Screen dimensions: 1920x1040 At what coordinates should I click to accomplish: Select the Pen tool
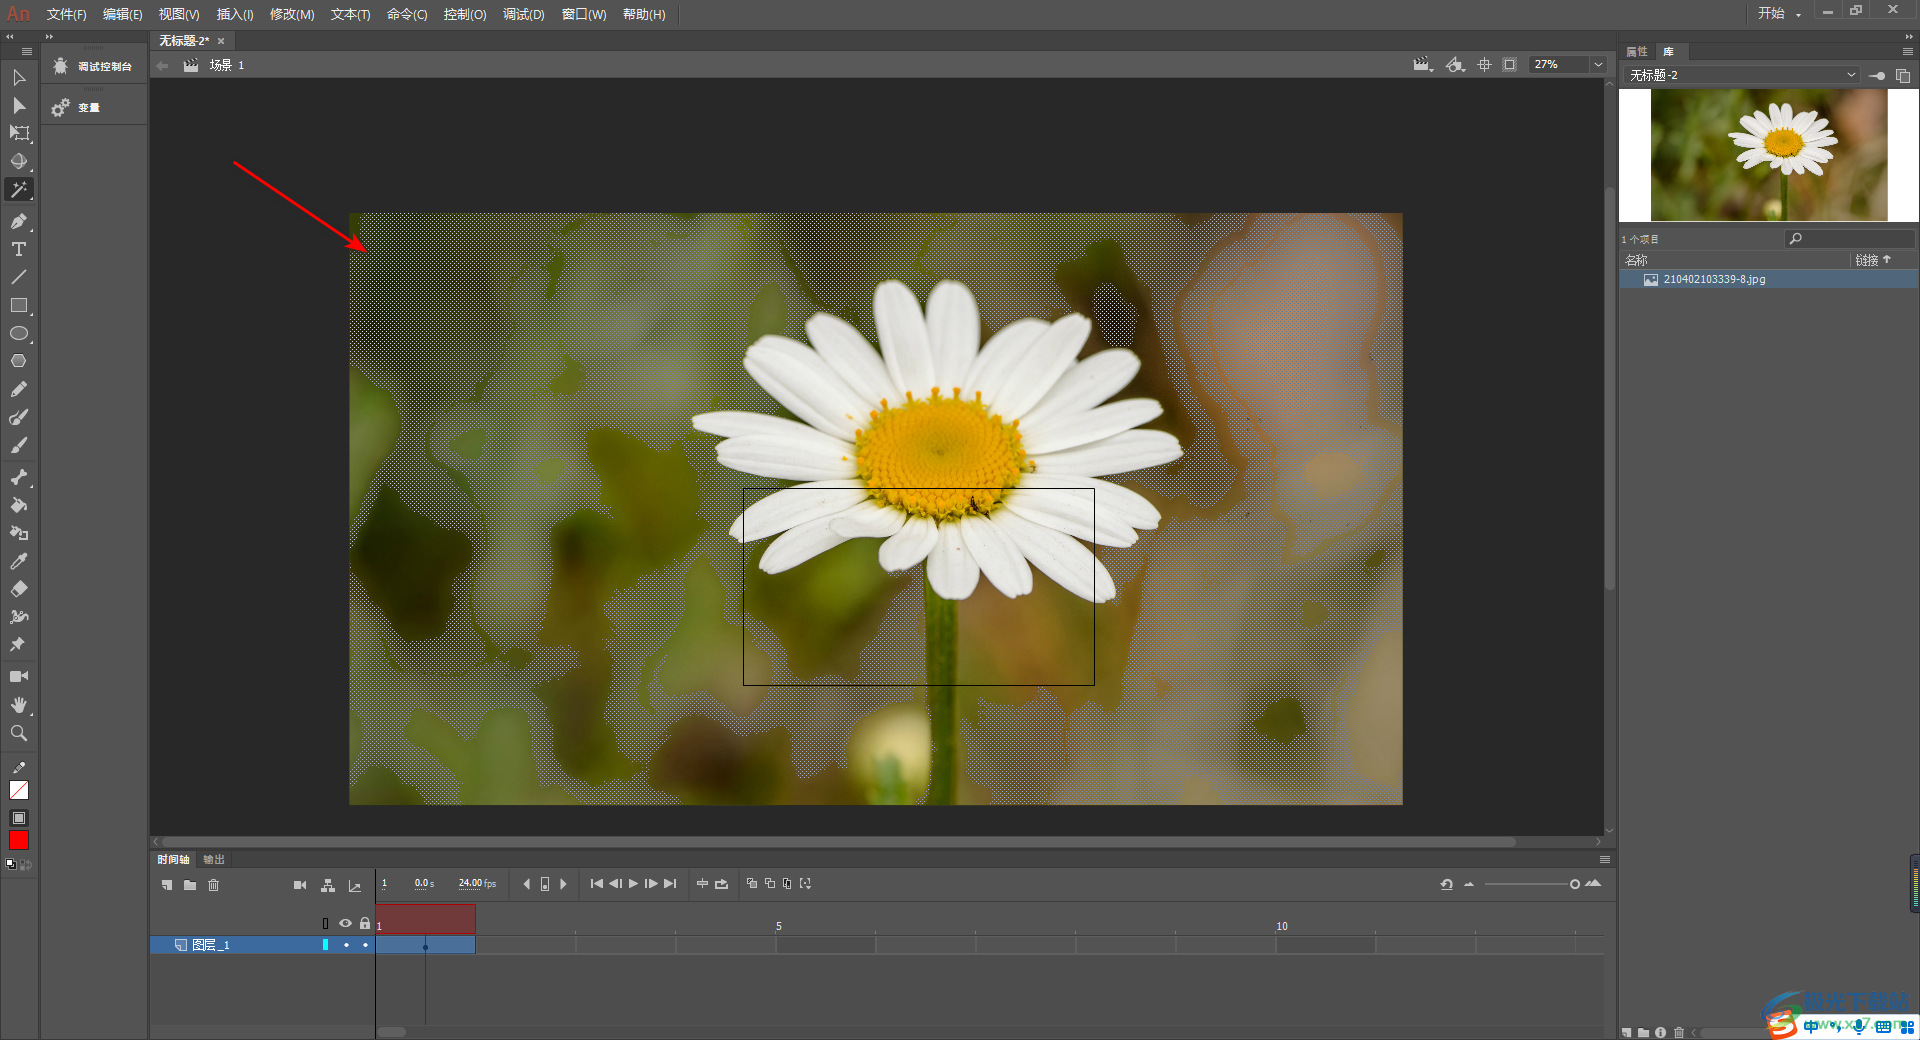[x=19, y=221]
